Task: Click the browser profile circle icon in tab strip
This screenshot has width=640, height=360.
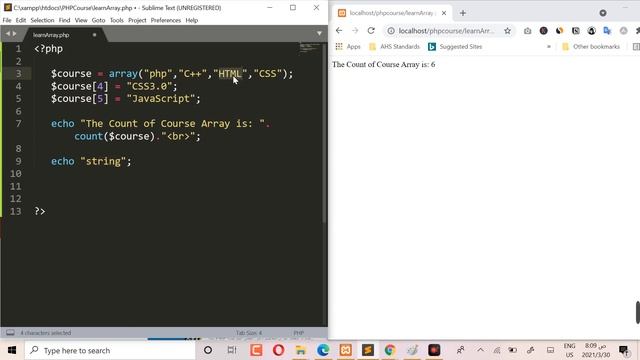Action: click(x=602, y=13)
